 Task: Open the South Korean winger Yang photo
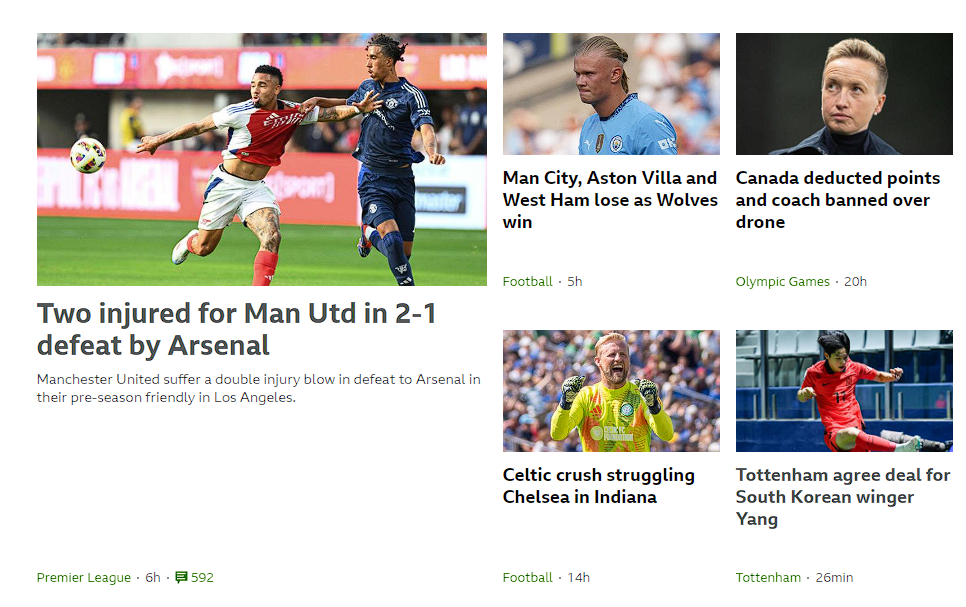click(844, 391)
